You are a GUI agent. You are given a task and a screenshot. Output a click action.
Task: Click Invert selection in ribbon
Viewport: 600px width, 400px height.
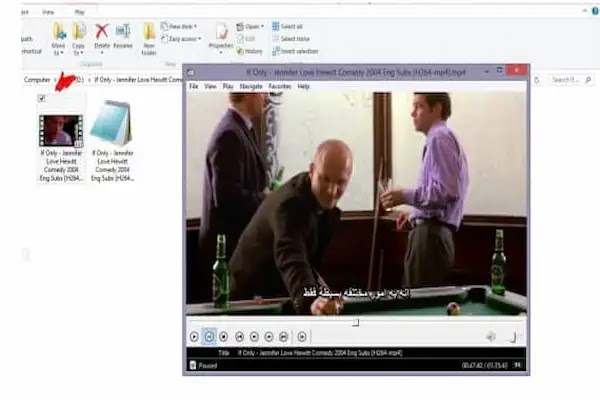295,51
